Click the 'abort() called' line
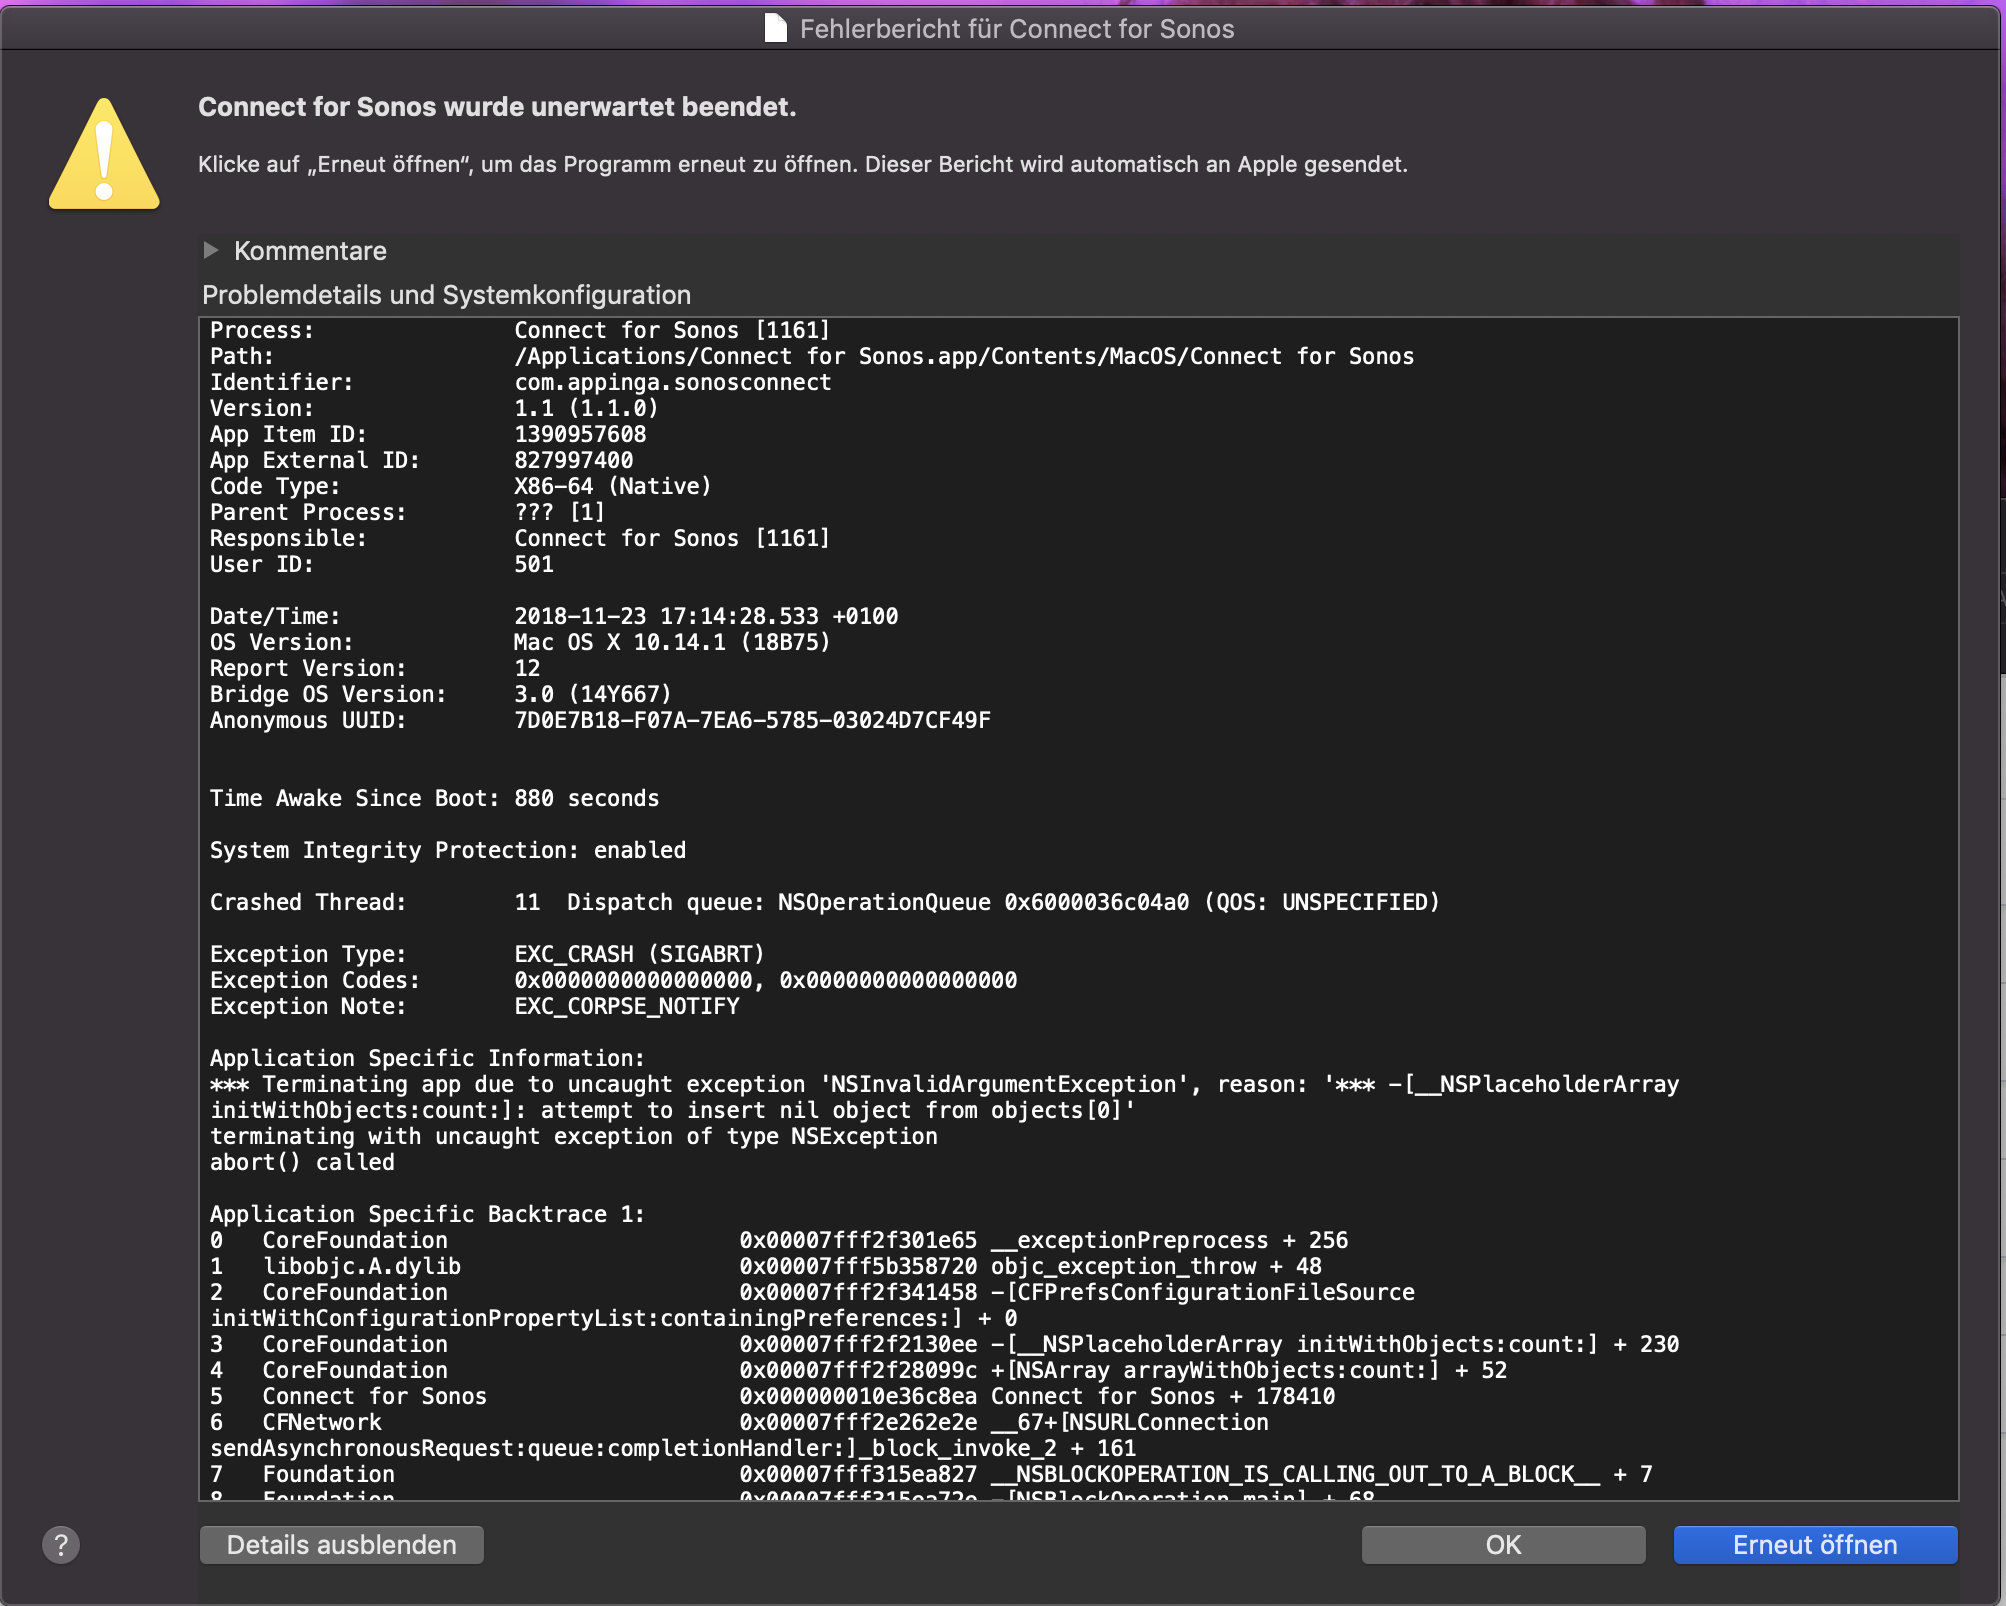 (x=302, y=1162)
